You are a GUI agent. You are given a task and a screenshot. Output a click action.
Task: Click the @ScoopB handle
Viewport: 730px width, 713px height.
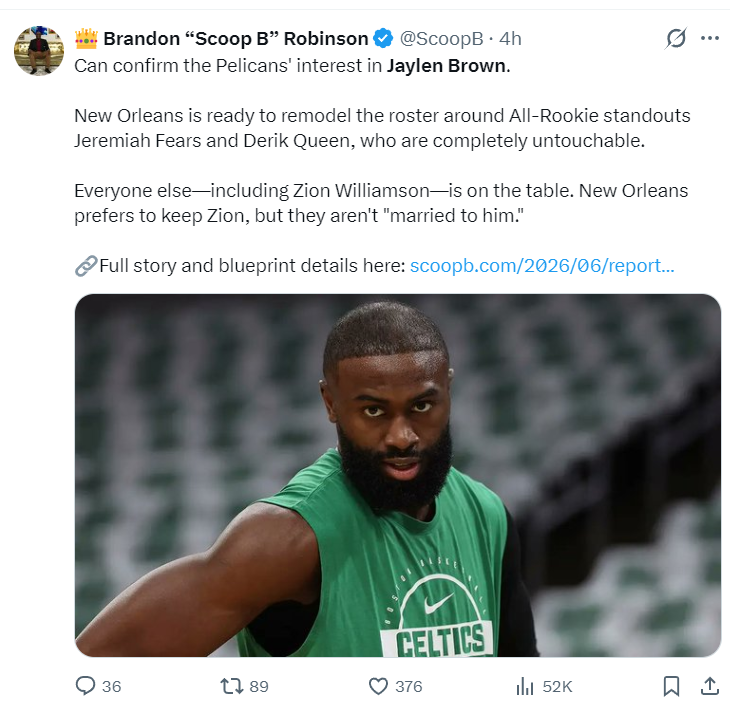[441, 39]
